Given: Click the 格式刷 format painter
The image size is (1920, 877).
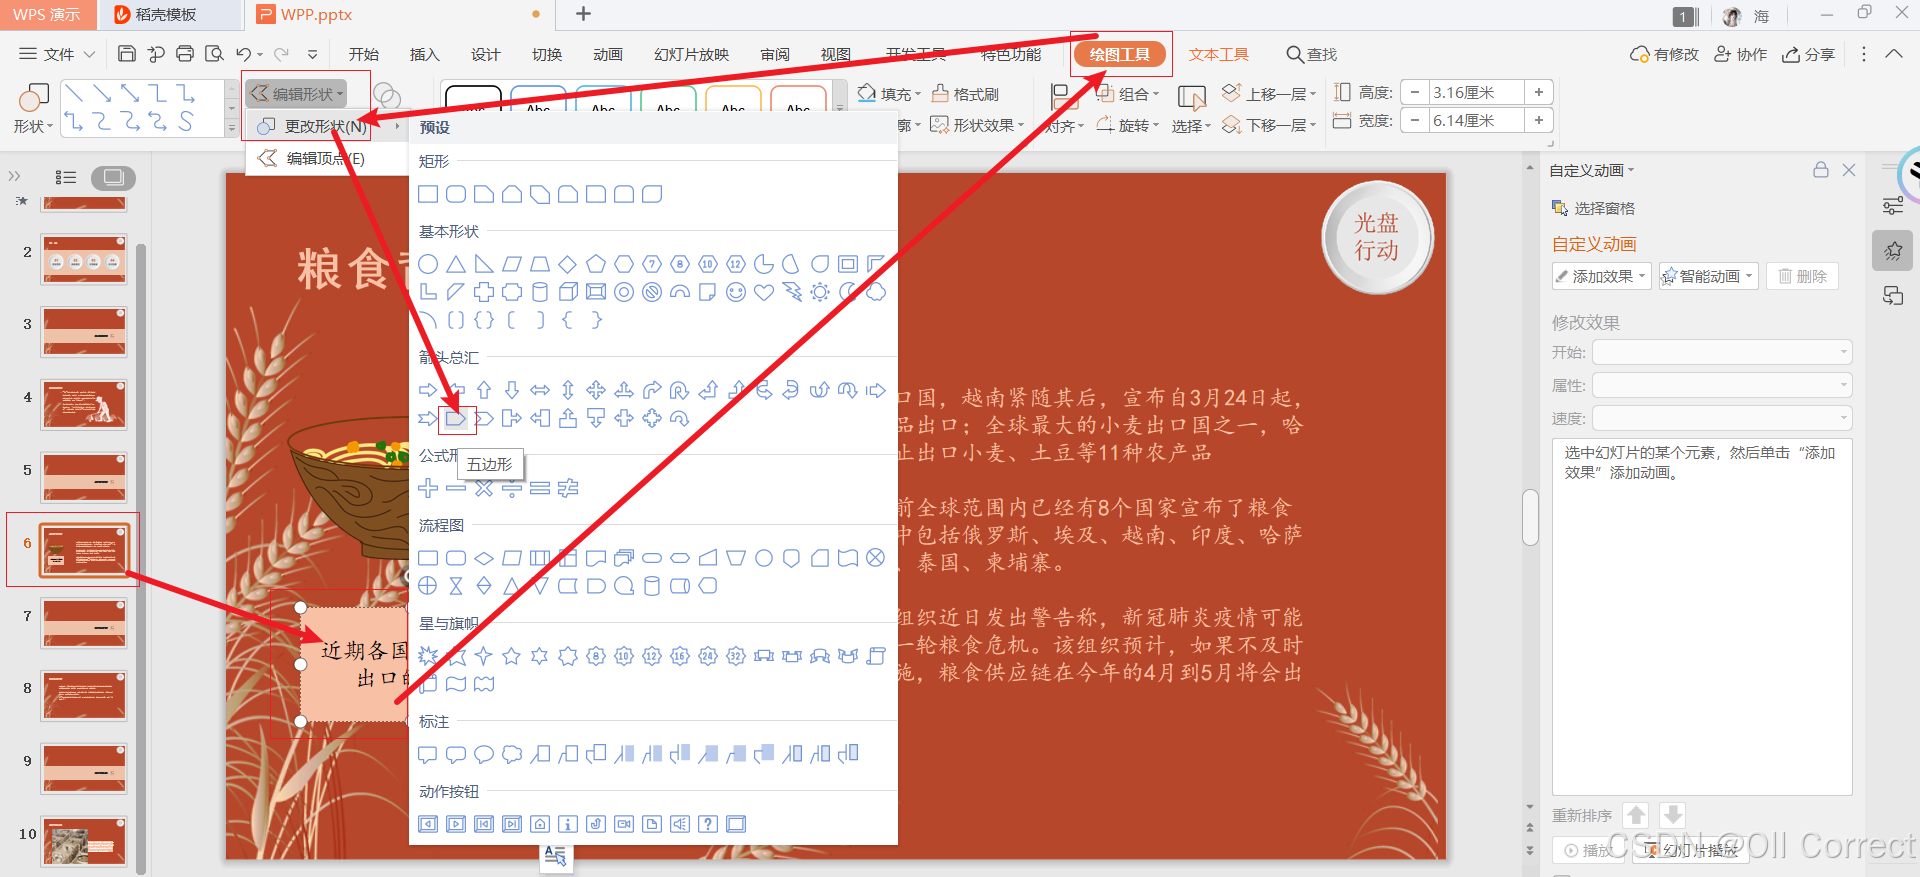Looking at the screenshot, I should click(966, 94).
